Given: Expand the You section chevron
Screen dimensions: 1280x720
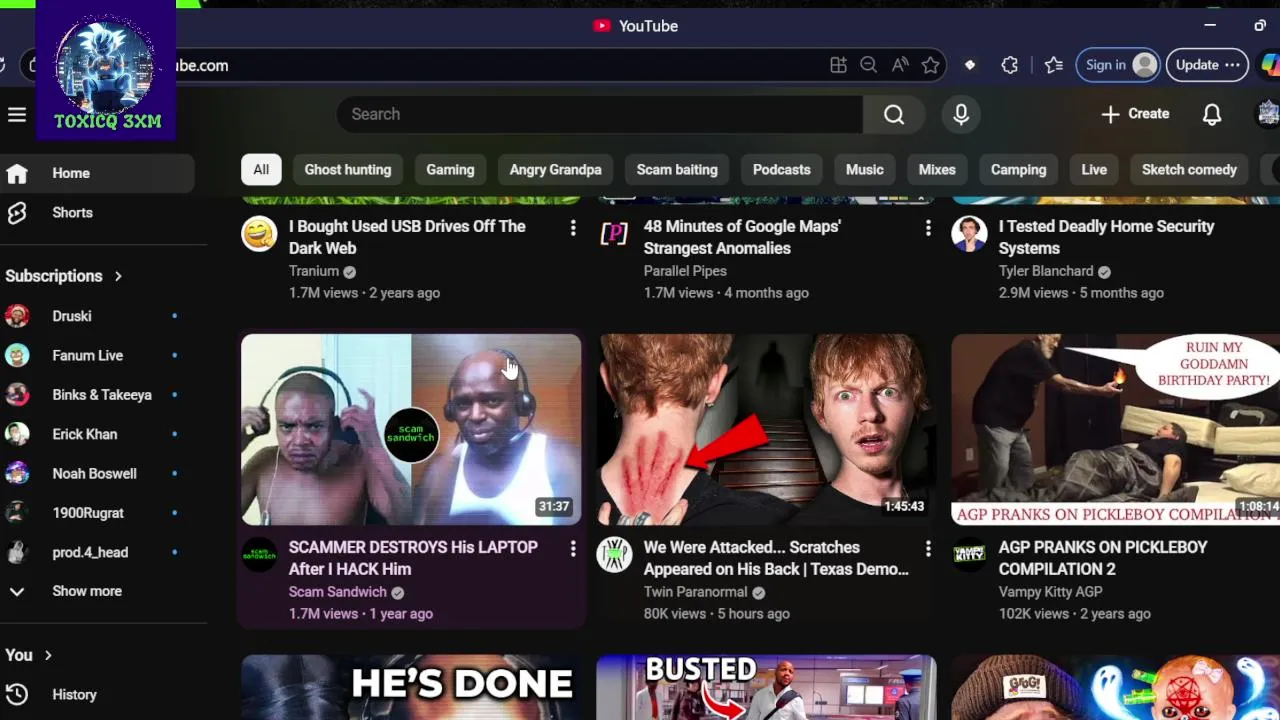Looking at the screenshot, I should (48, 655).
